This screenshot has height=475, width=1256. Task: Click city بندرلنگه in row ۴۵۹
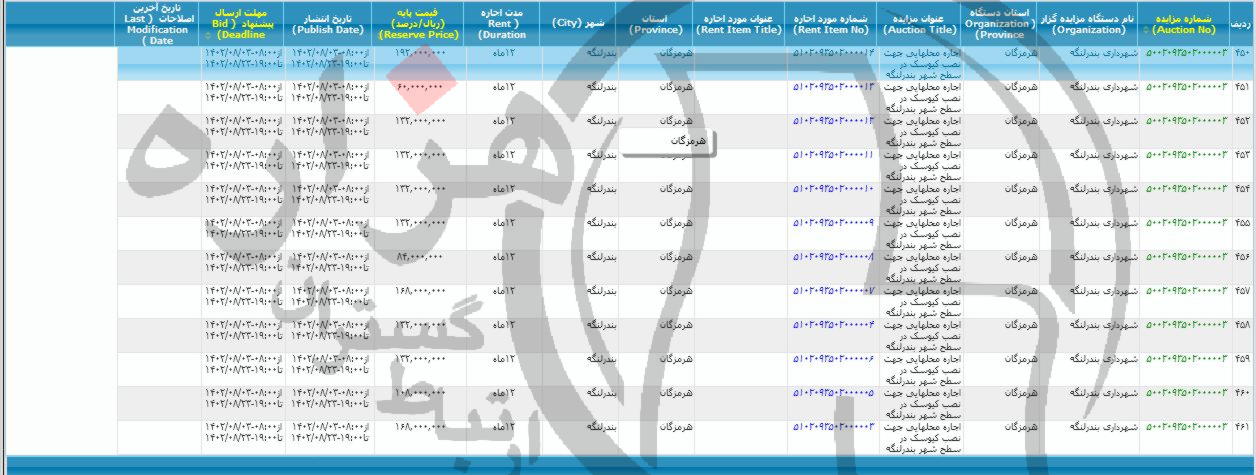[x=602, y=360]
